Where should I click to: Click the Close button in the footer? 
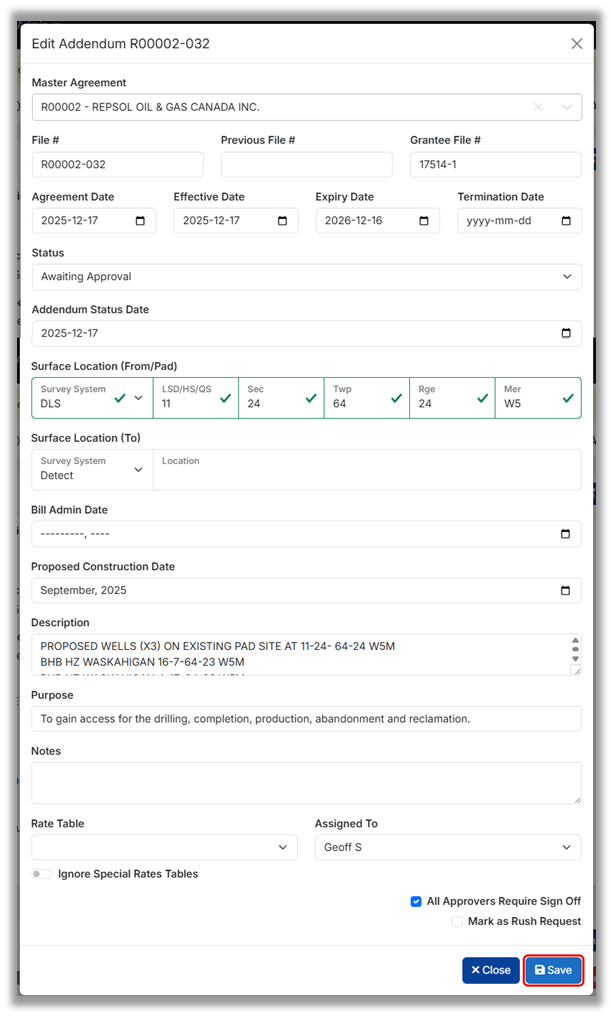pyautogui.click(x=490, y=970)
